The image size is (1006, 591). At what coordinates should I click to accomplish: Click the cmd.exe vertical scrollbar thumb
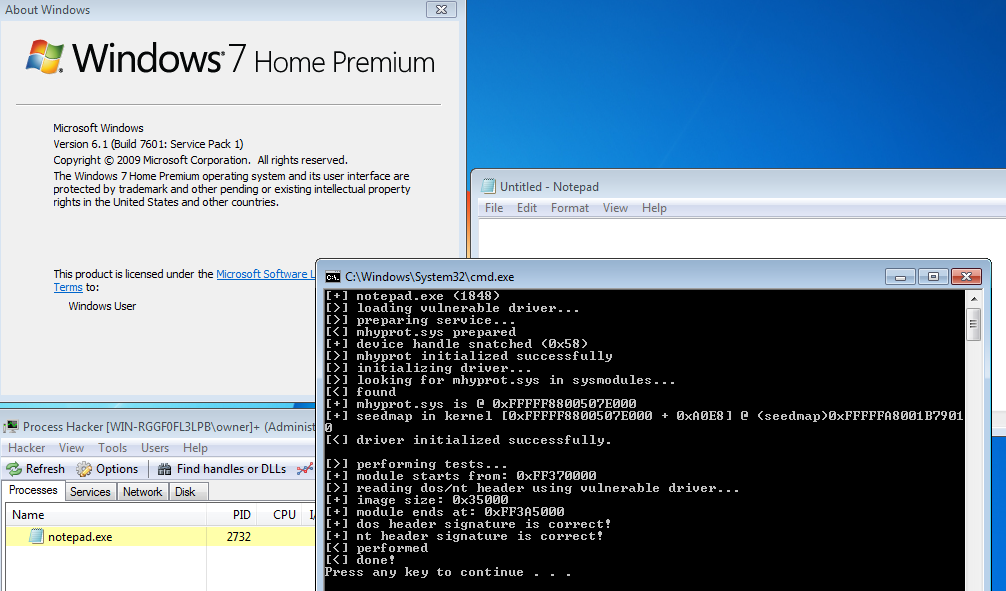(973, 324)
